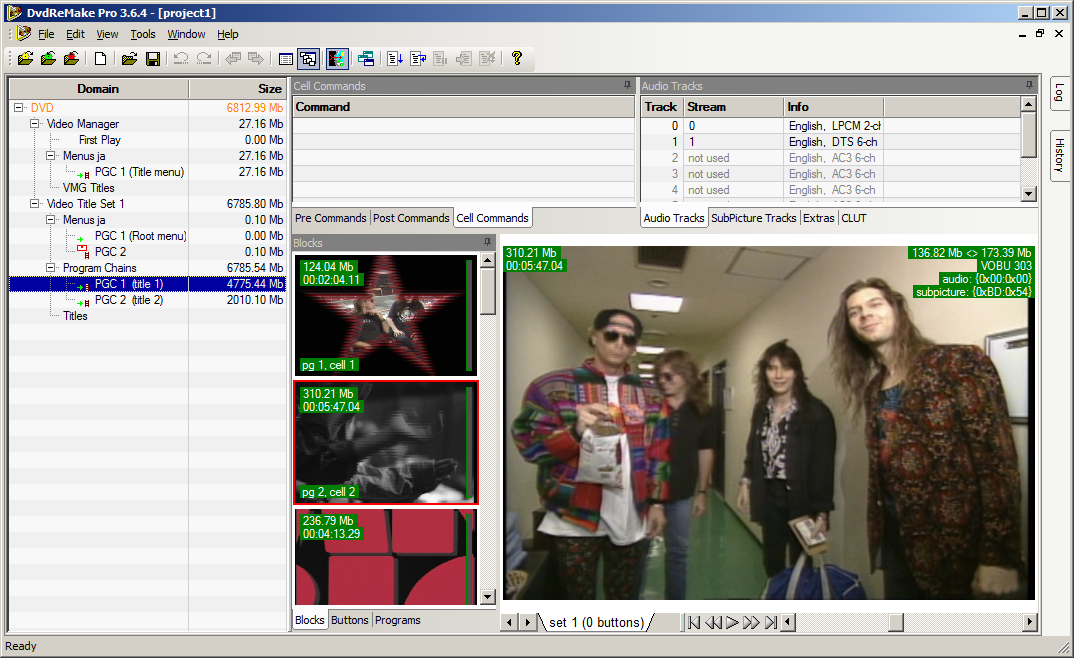Select VMG Titles tree item
The image size is (1074, 658).
point(88,188)
